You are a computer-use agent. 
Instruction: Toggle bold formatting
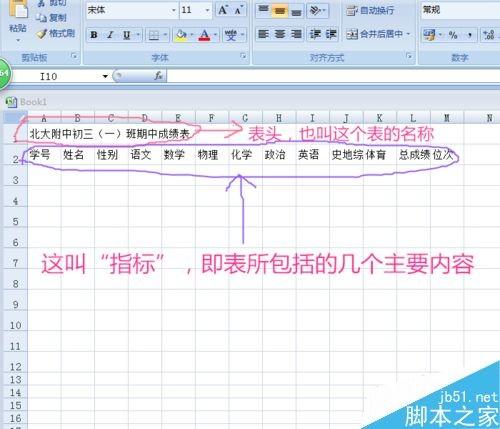tap(94, 35)
